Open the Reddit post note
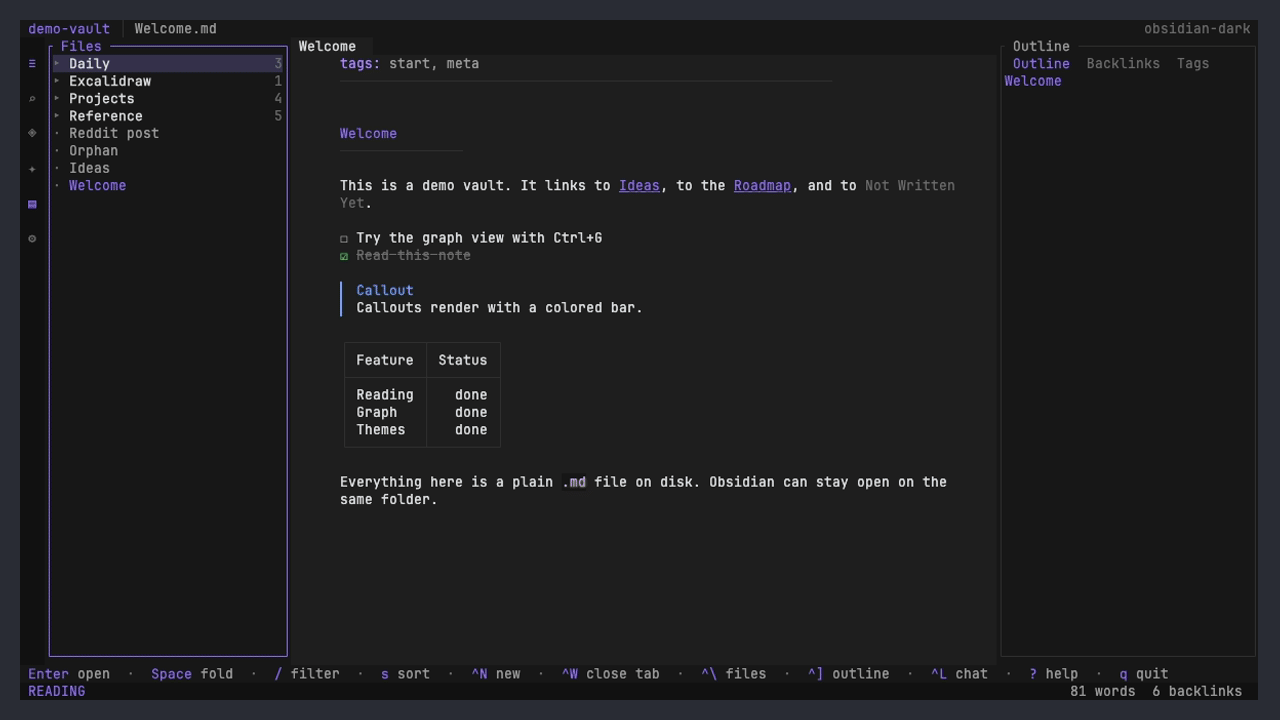 click(114, 133)
